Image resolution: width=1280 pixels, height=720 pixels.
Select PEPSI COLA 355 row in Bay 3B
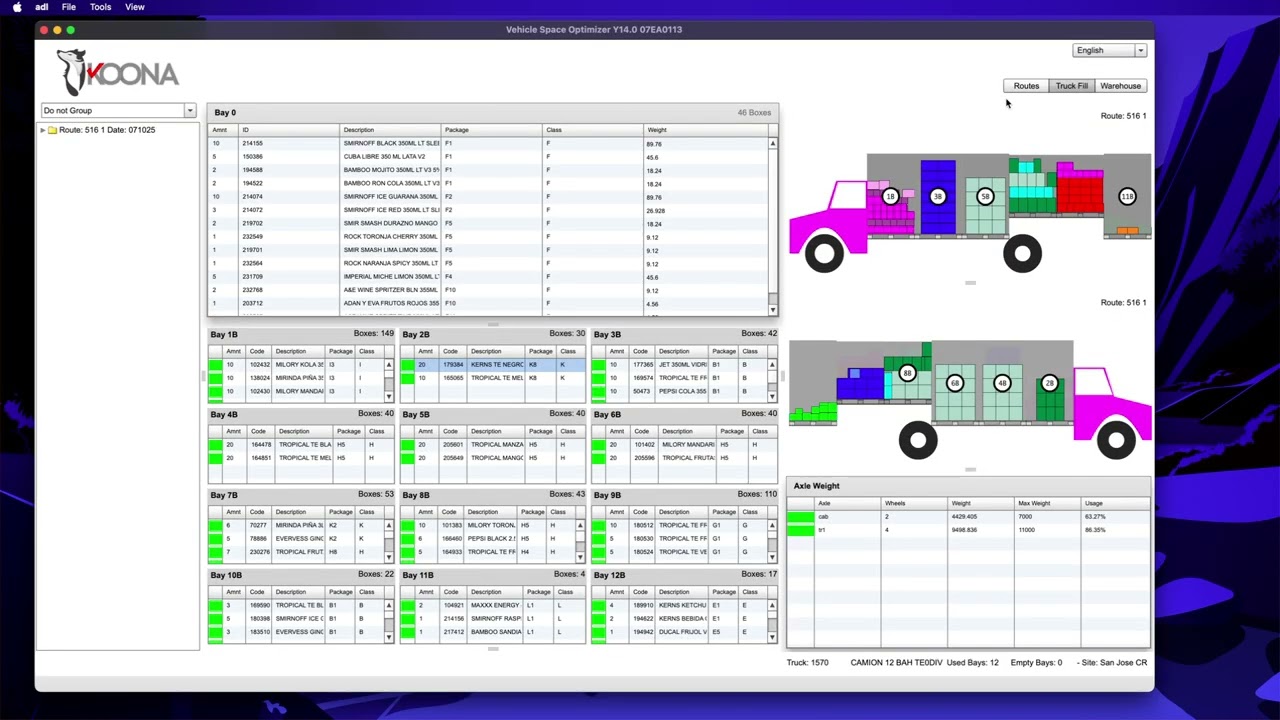680,392
